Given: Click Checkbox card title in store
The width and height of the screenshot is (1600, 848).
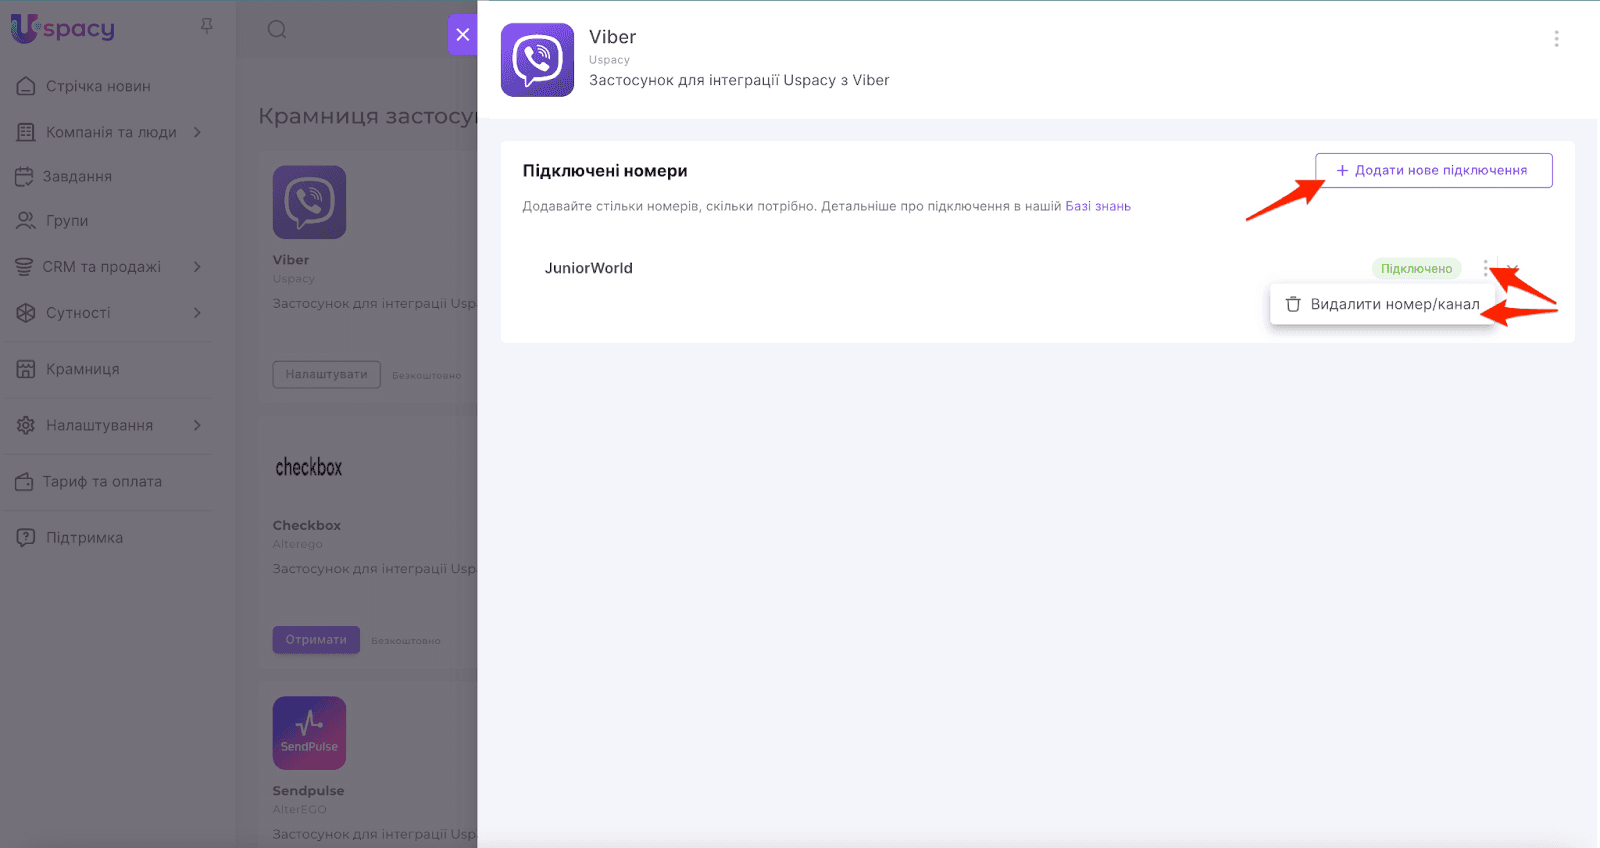Looking at the screenshot, I should click(x=307, y=525).
